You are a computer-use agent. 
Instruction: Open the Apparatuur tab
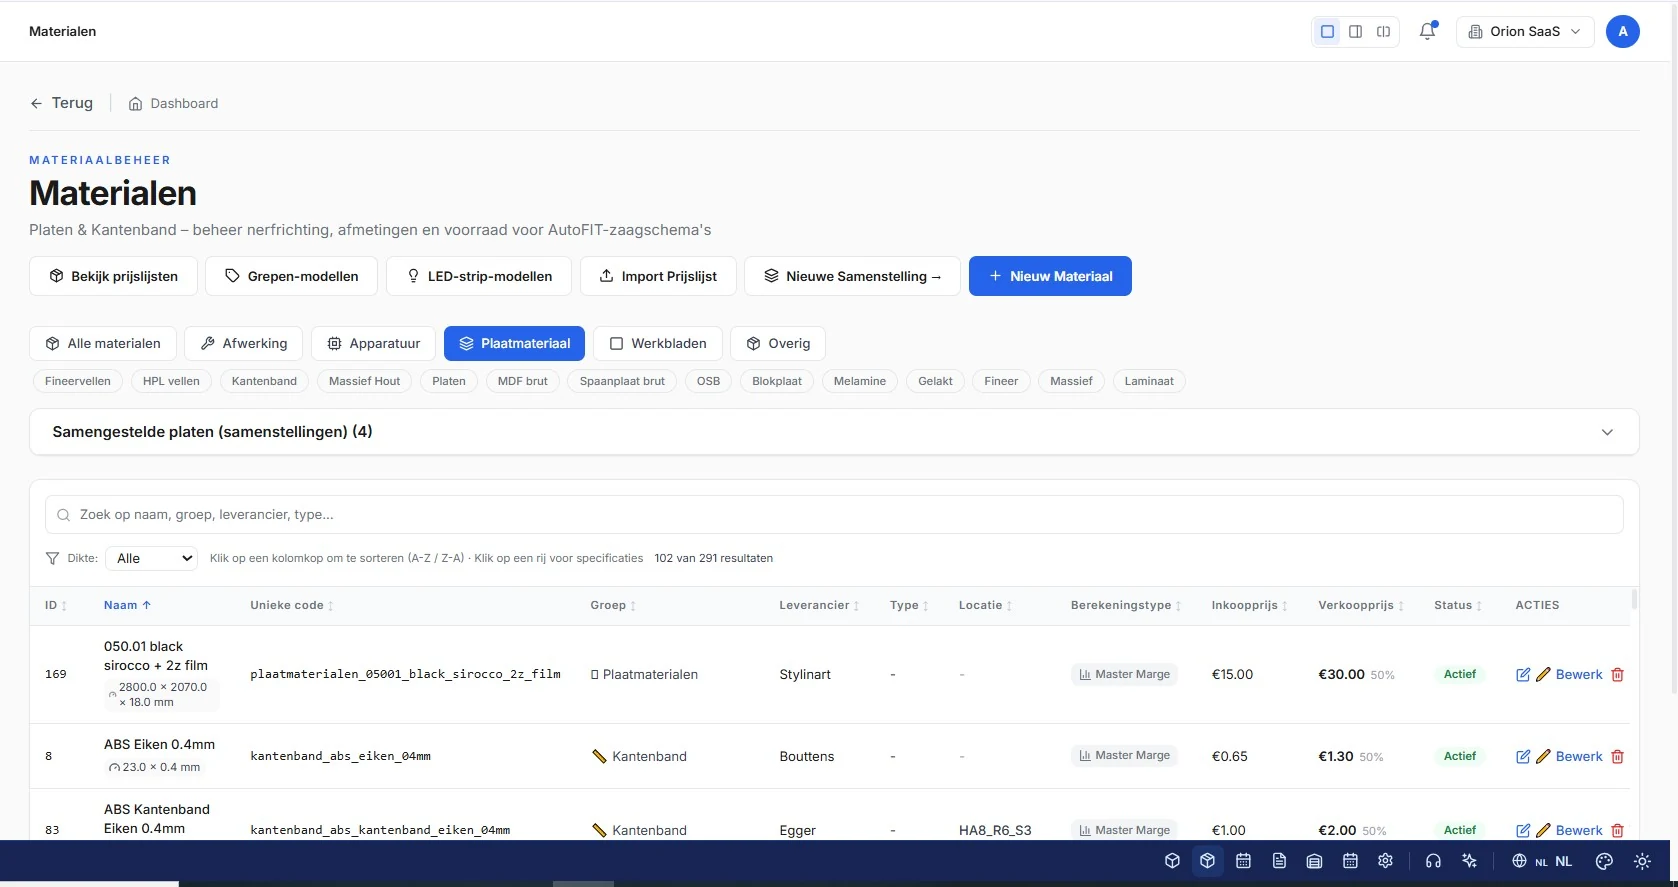tap(373, 344)
